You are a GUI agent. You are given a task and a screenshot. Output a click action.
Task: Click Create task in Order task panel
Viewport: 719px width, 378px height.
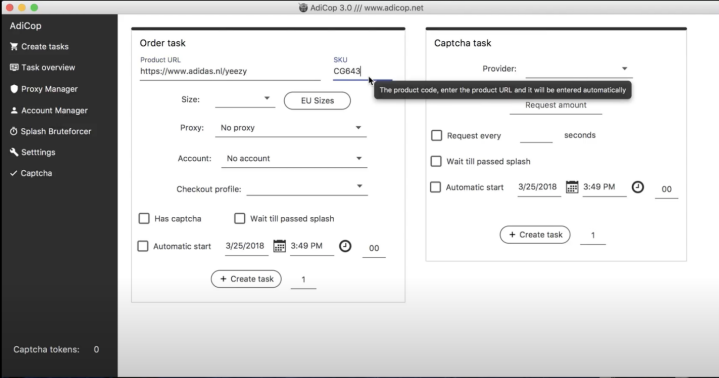coord(246,279)
